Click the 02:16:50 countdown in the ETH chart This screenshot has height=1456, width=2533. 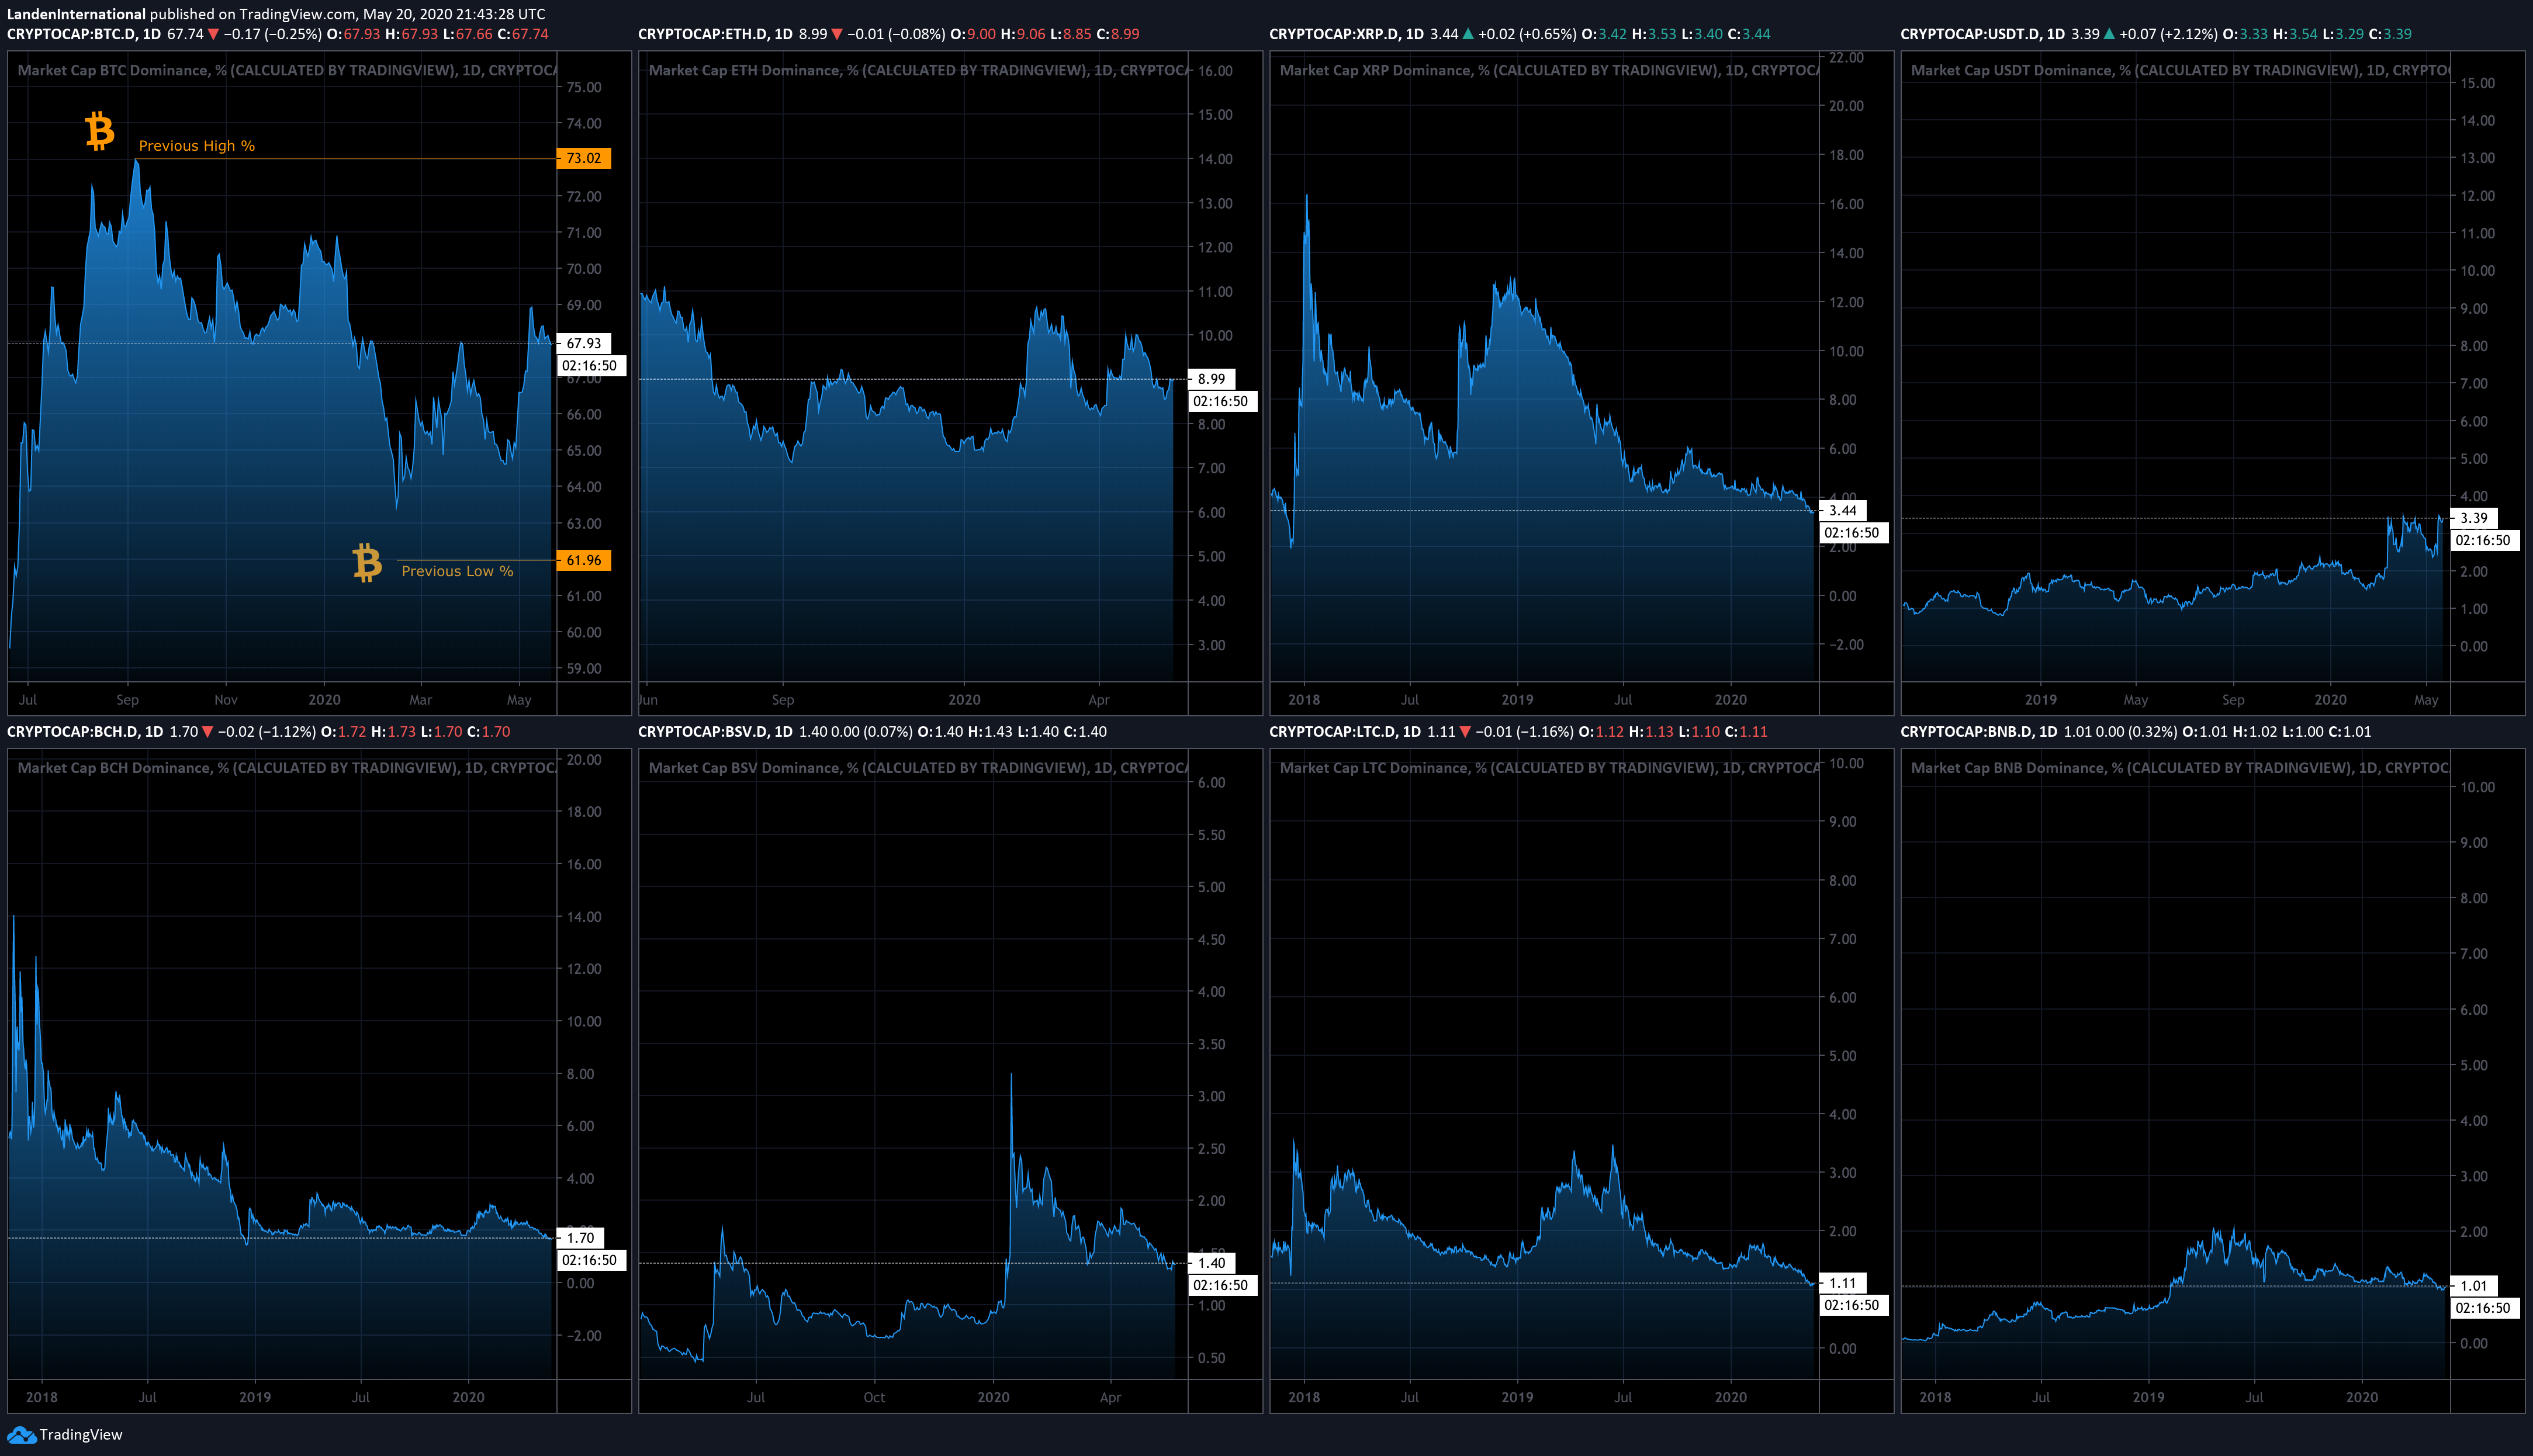(1221, 401)
